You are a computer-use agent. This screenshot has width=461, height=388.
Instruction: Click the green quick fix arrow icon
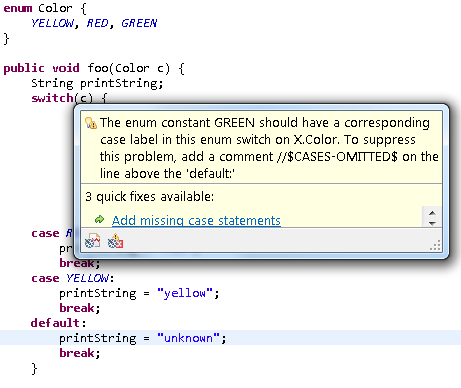[99, 219]
